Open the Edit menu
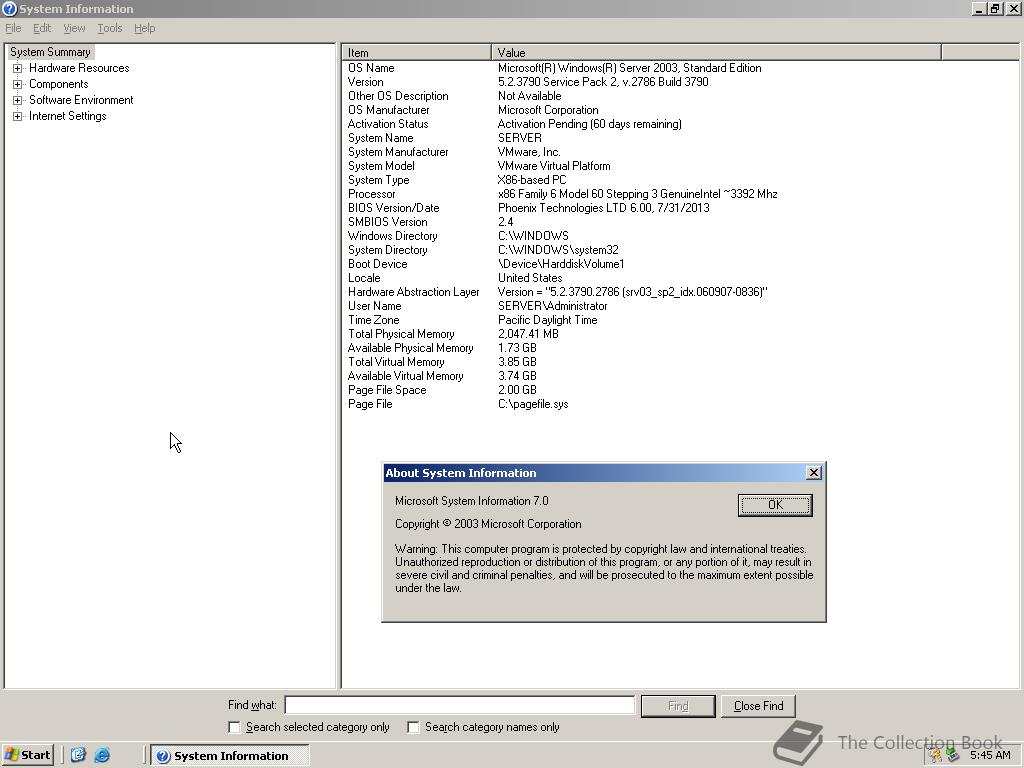This screenshot has width=1024, height=768. [x=42, y=28]
